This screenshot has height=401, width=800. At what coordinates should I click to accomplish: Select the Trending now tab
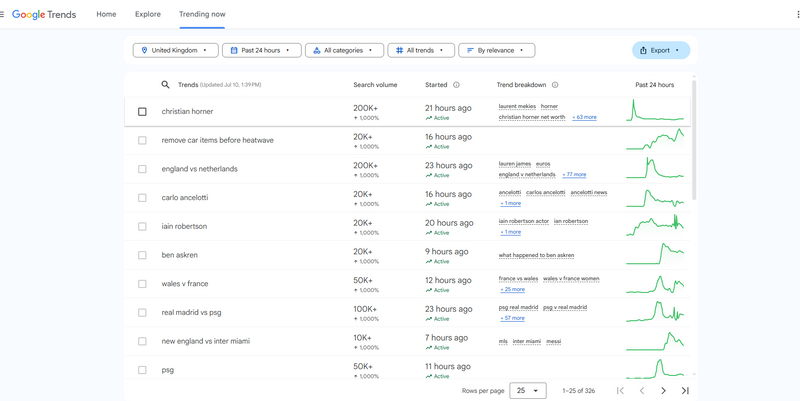(202, 14)
